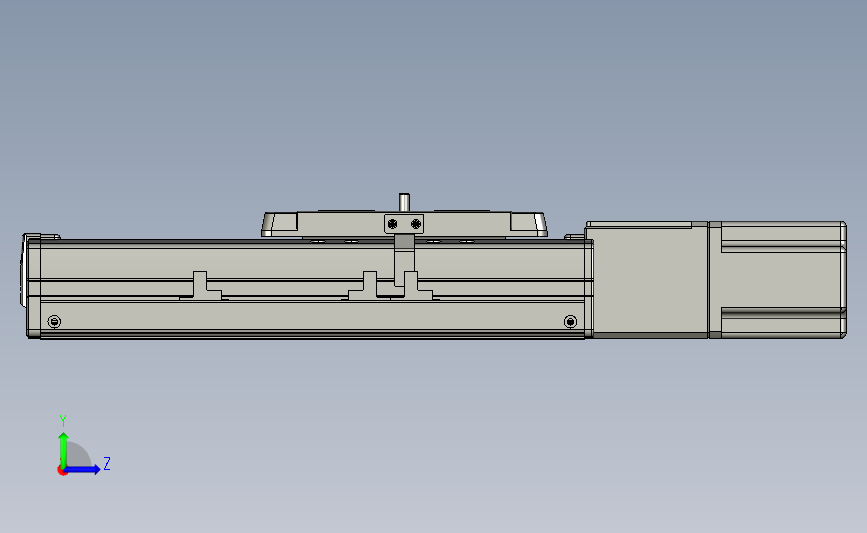This screenshot has width=867, height=533.
Task: Select the lower side cover of the rail
Action: [x=312, y=316]
